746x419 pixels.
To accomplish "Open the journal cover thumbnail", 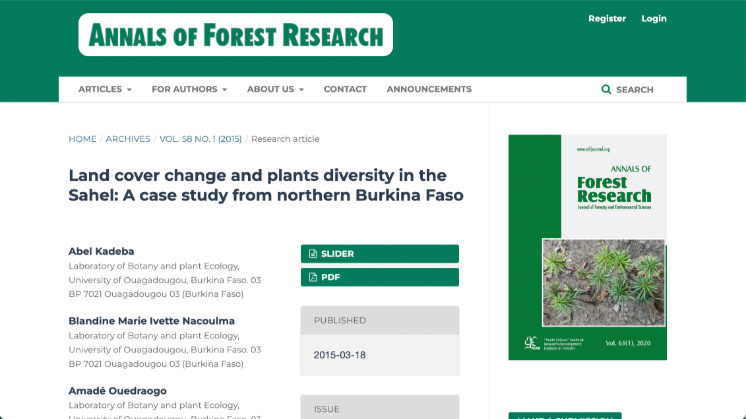I will click(587, 247).
